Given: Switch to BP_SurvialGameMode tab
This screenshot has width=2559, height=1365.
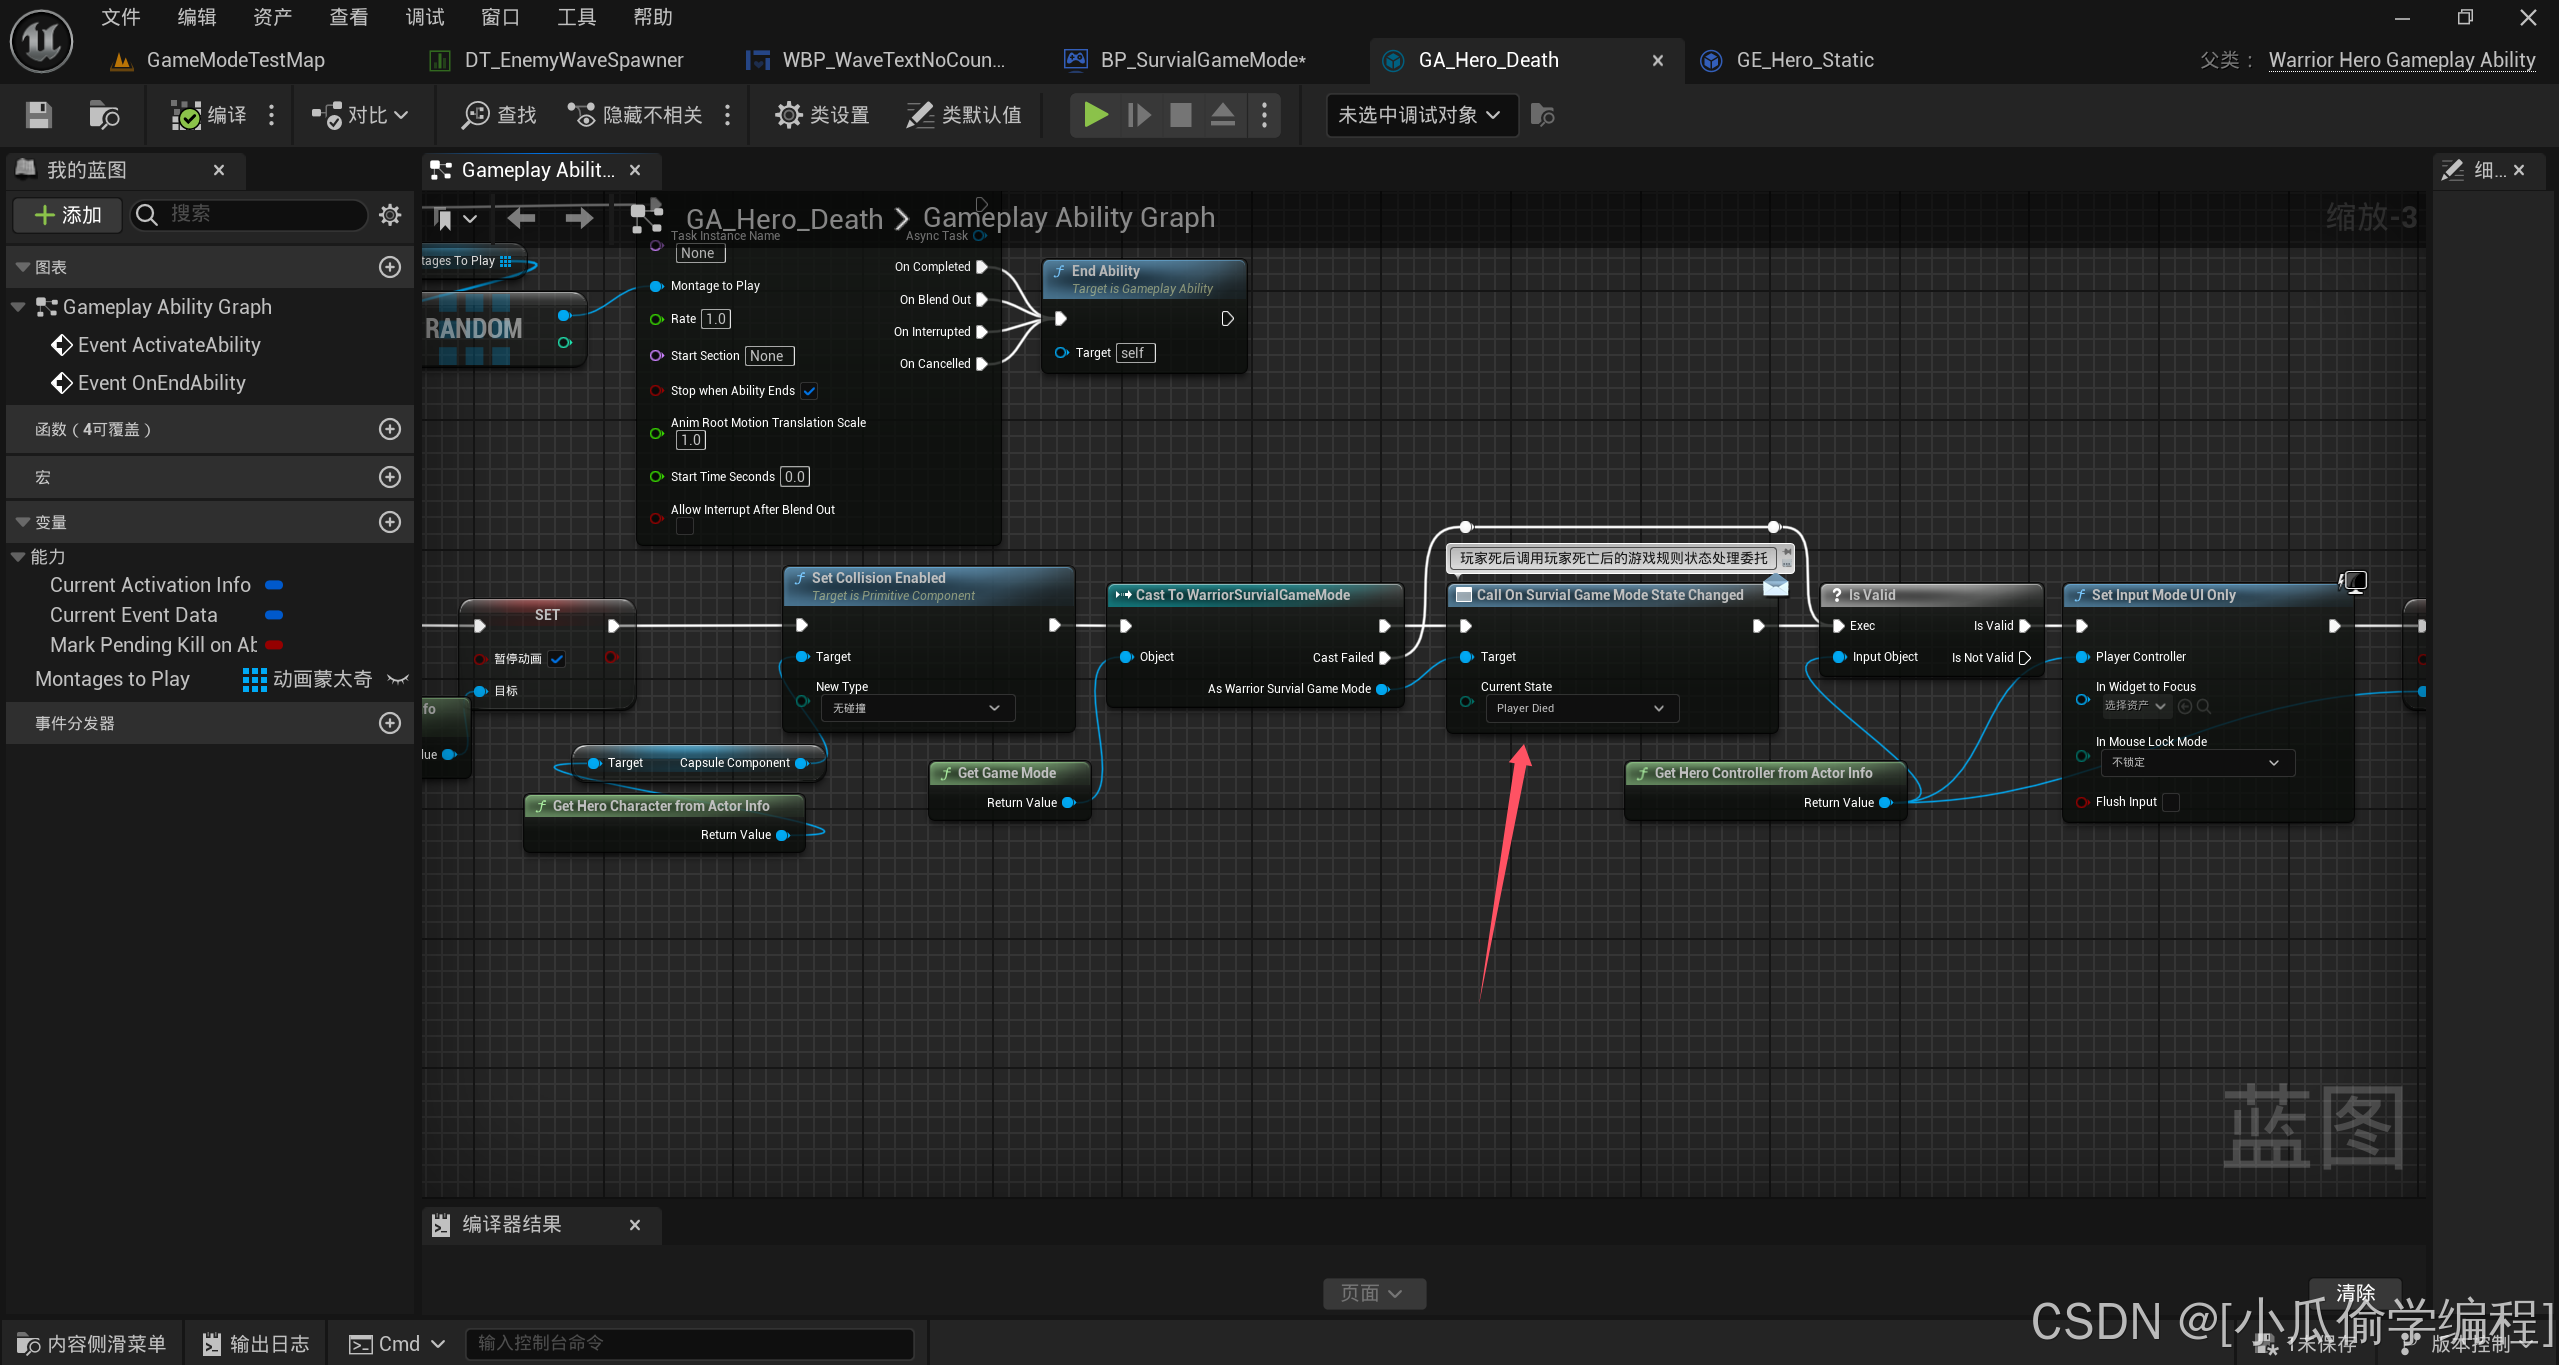Looking at the screenshot, I should coord(1202,60).
